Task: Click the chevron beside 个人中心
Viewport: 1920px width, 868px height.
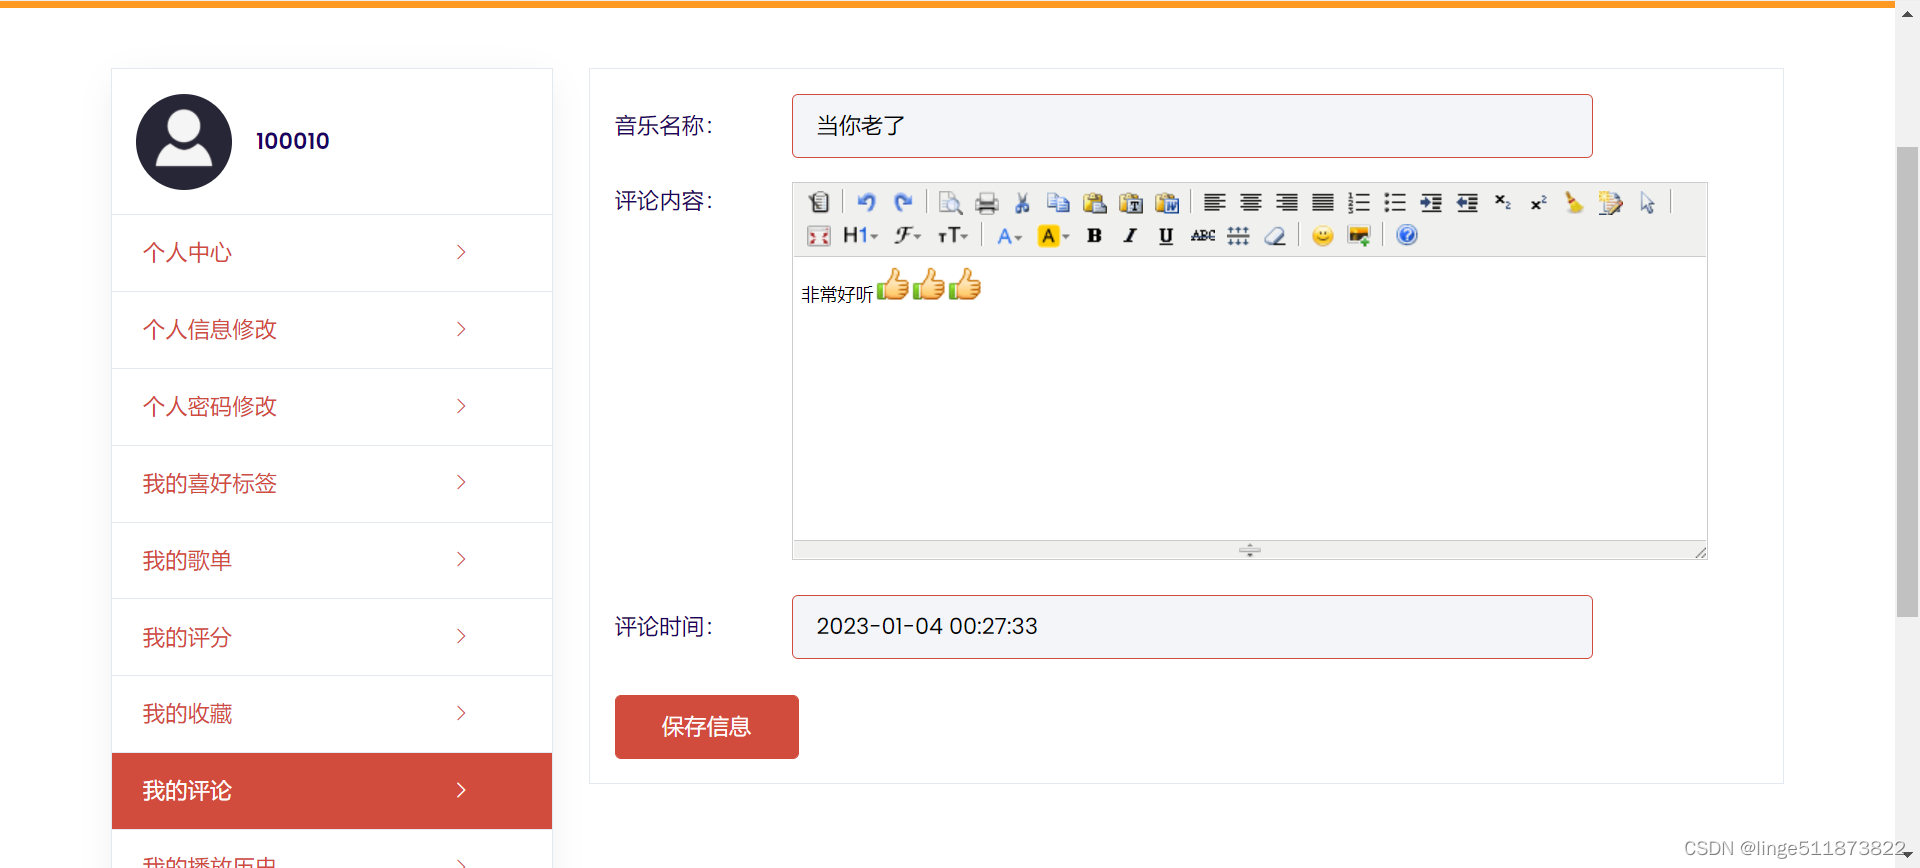Action: (461, 252)
